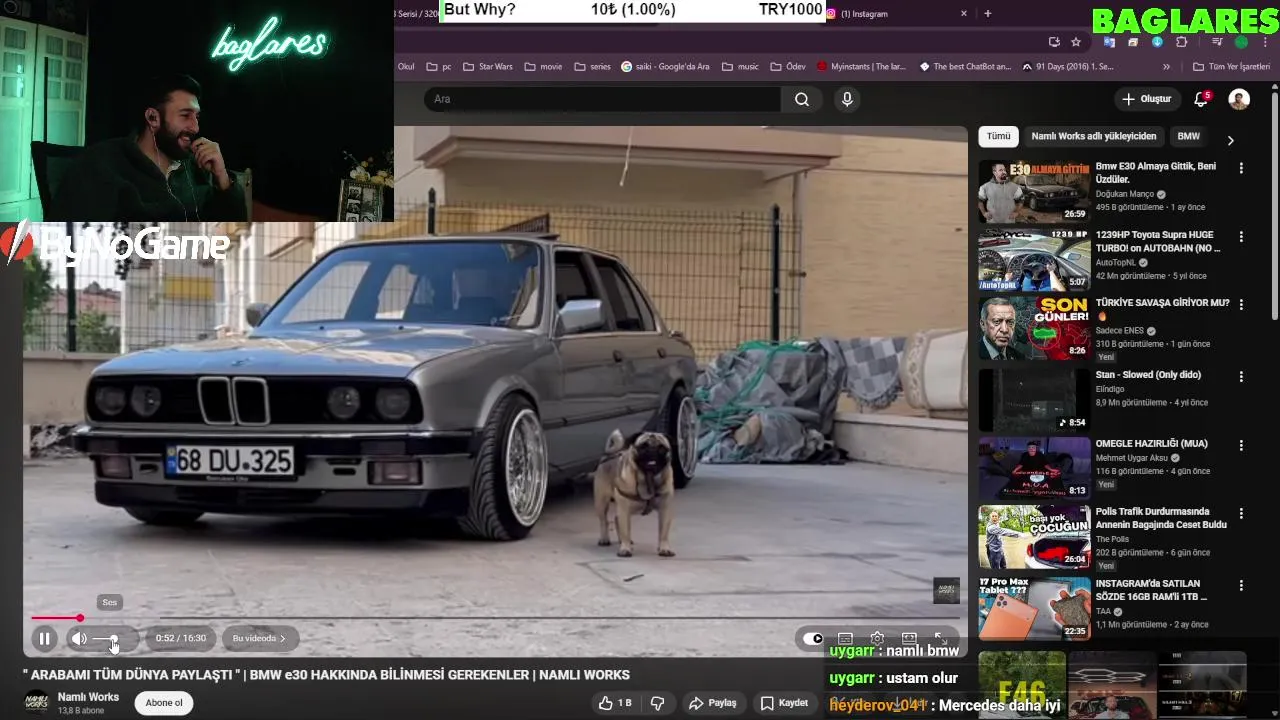Open more options for 'Polis Trafik Durdurmasında'
This screenshot has width=1280, height=720.
[1241, 513]
